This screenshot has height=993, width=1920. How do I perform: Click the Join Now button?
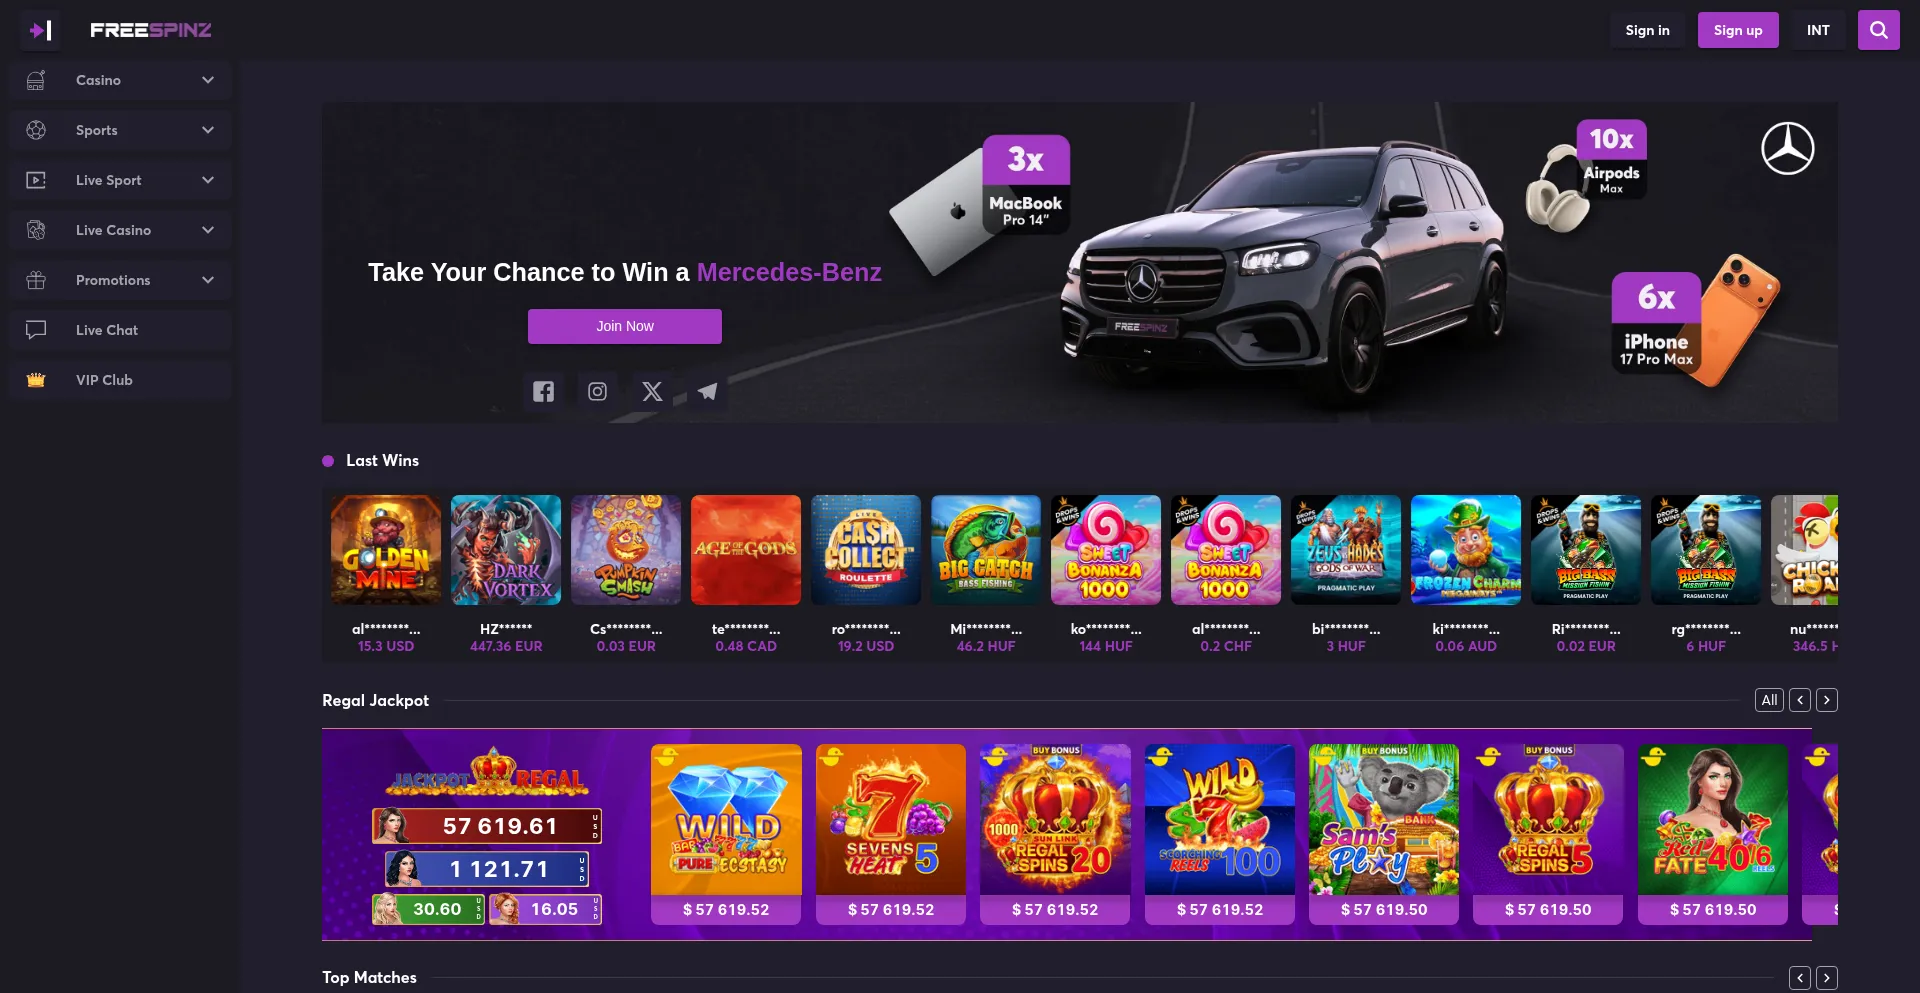coord(625,326)
